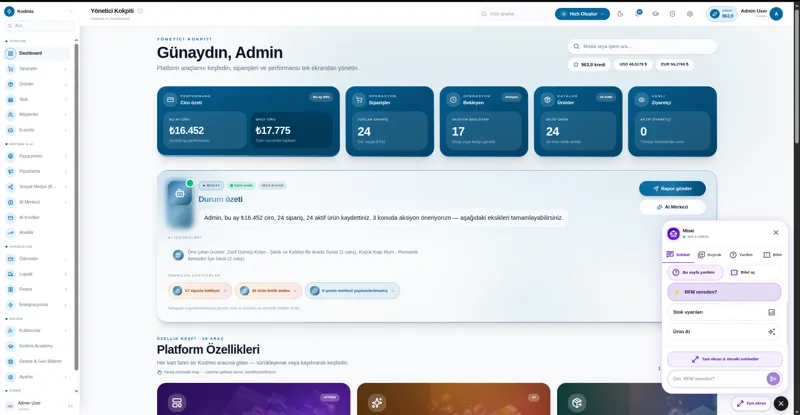Open Analitik in the sidebar
This screenshot has height=415, width=800.
[37, 233]
